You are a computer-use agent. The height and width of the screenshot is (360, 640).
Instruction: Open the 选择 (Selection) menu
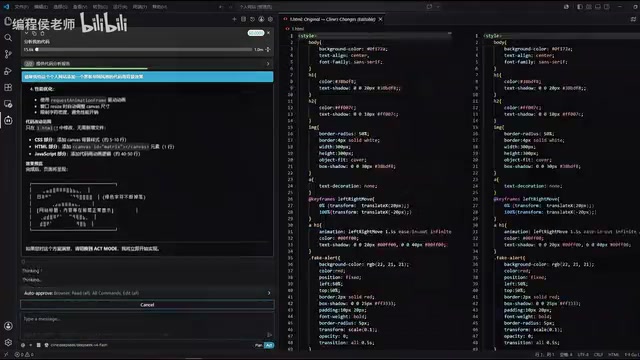click(60, 7)
